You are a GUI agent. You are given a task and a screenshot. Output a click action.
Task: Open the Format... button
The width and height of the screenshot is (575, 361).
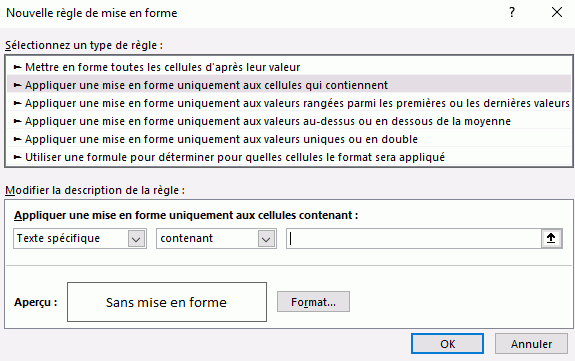tap(313, 302)
